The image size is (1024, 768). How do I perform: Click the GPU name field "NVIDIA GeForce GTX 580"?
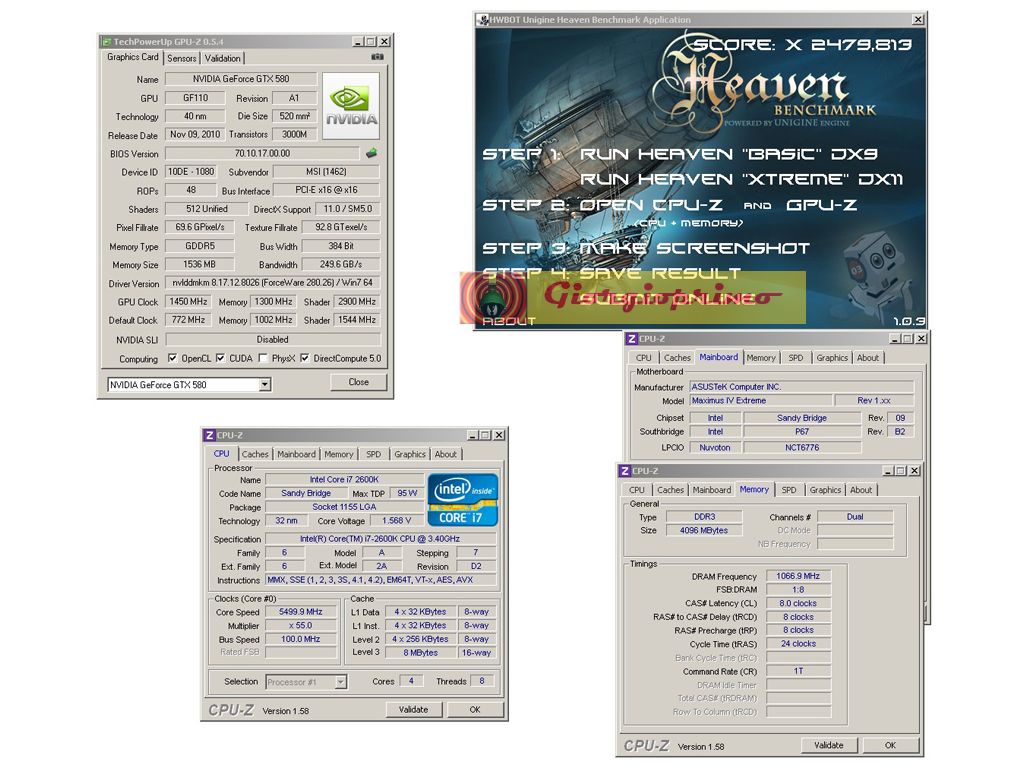[x=241, y=79]
